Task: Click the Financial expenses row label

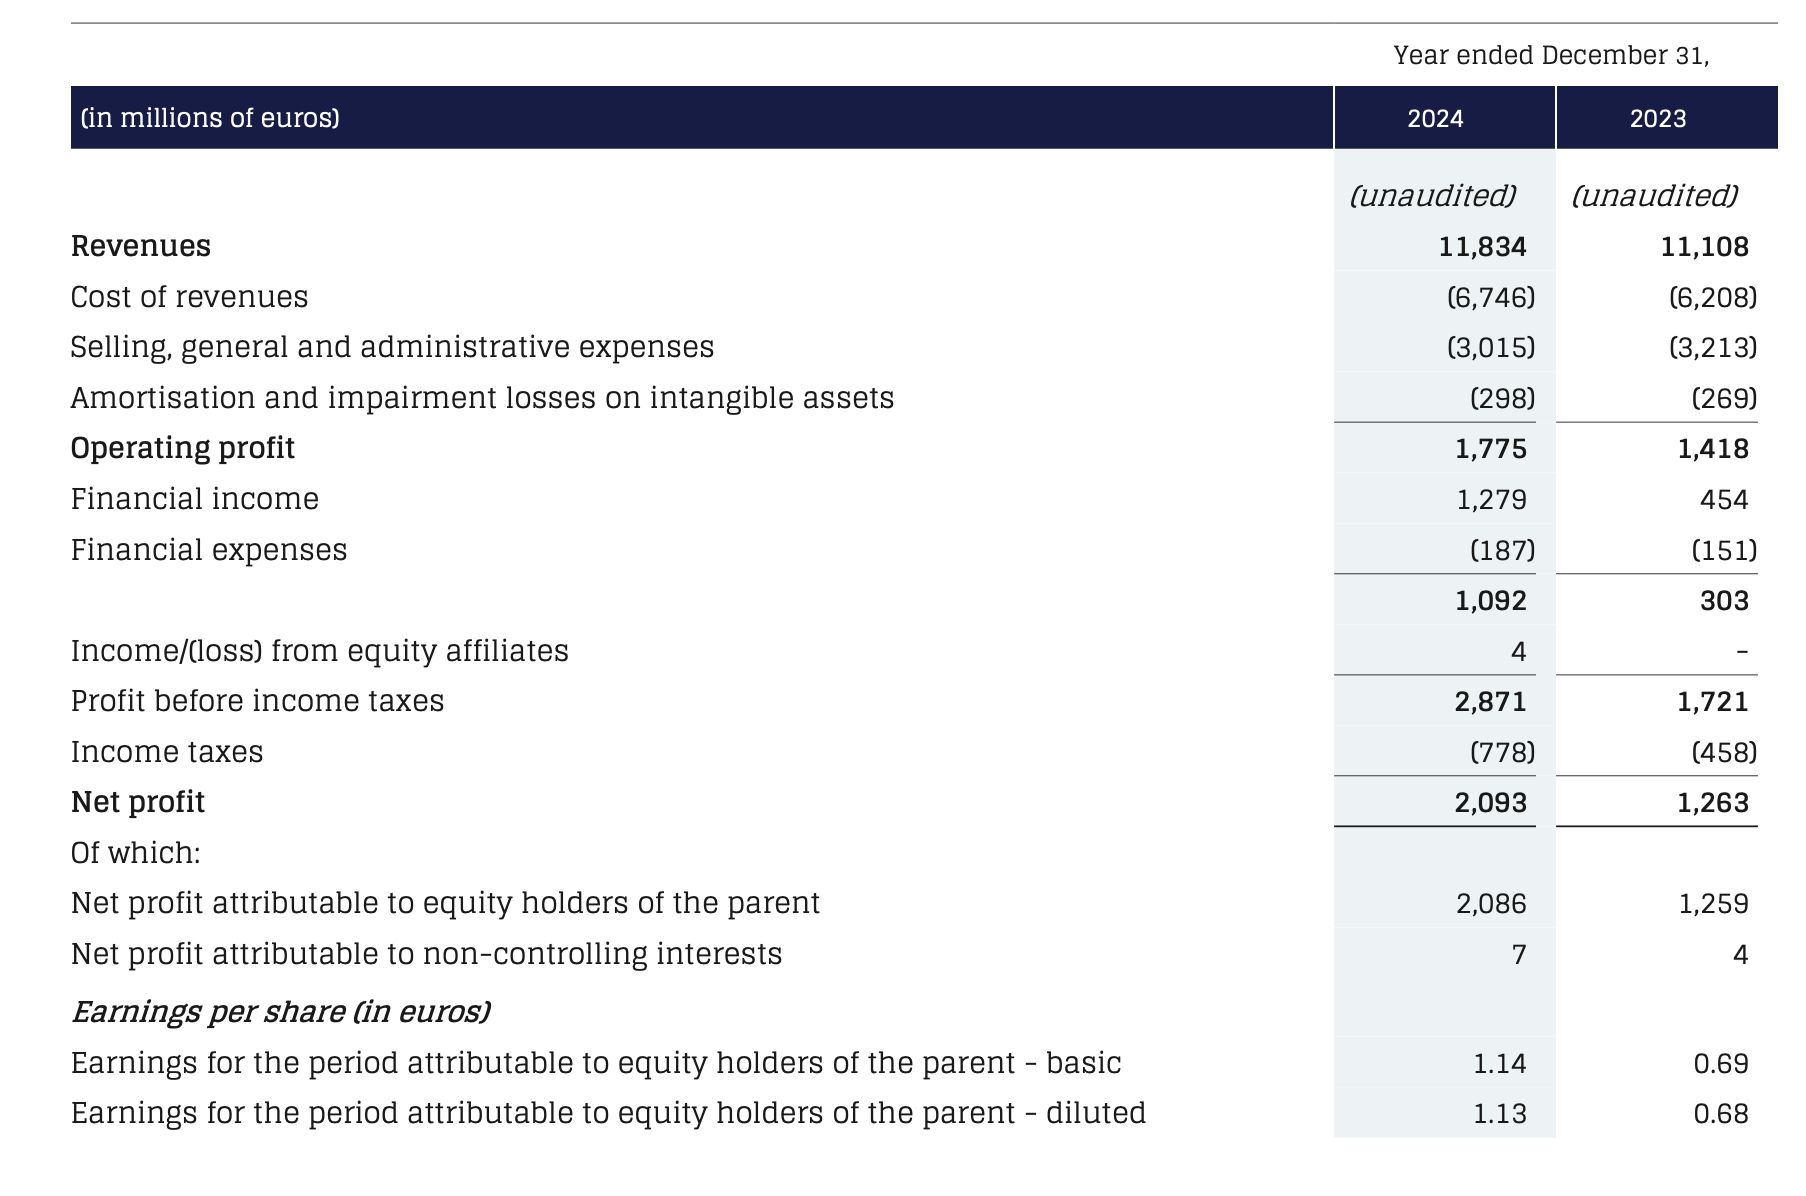Action: click(x=209, y=550)
